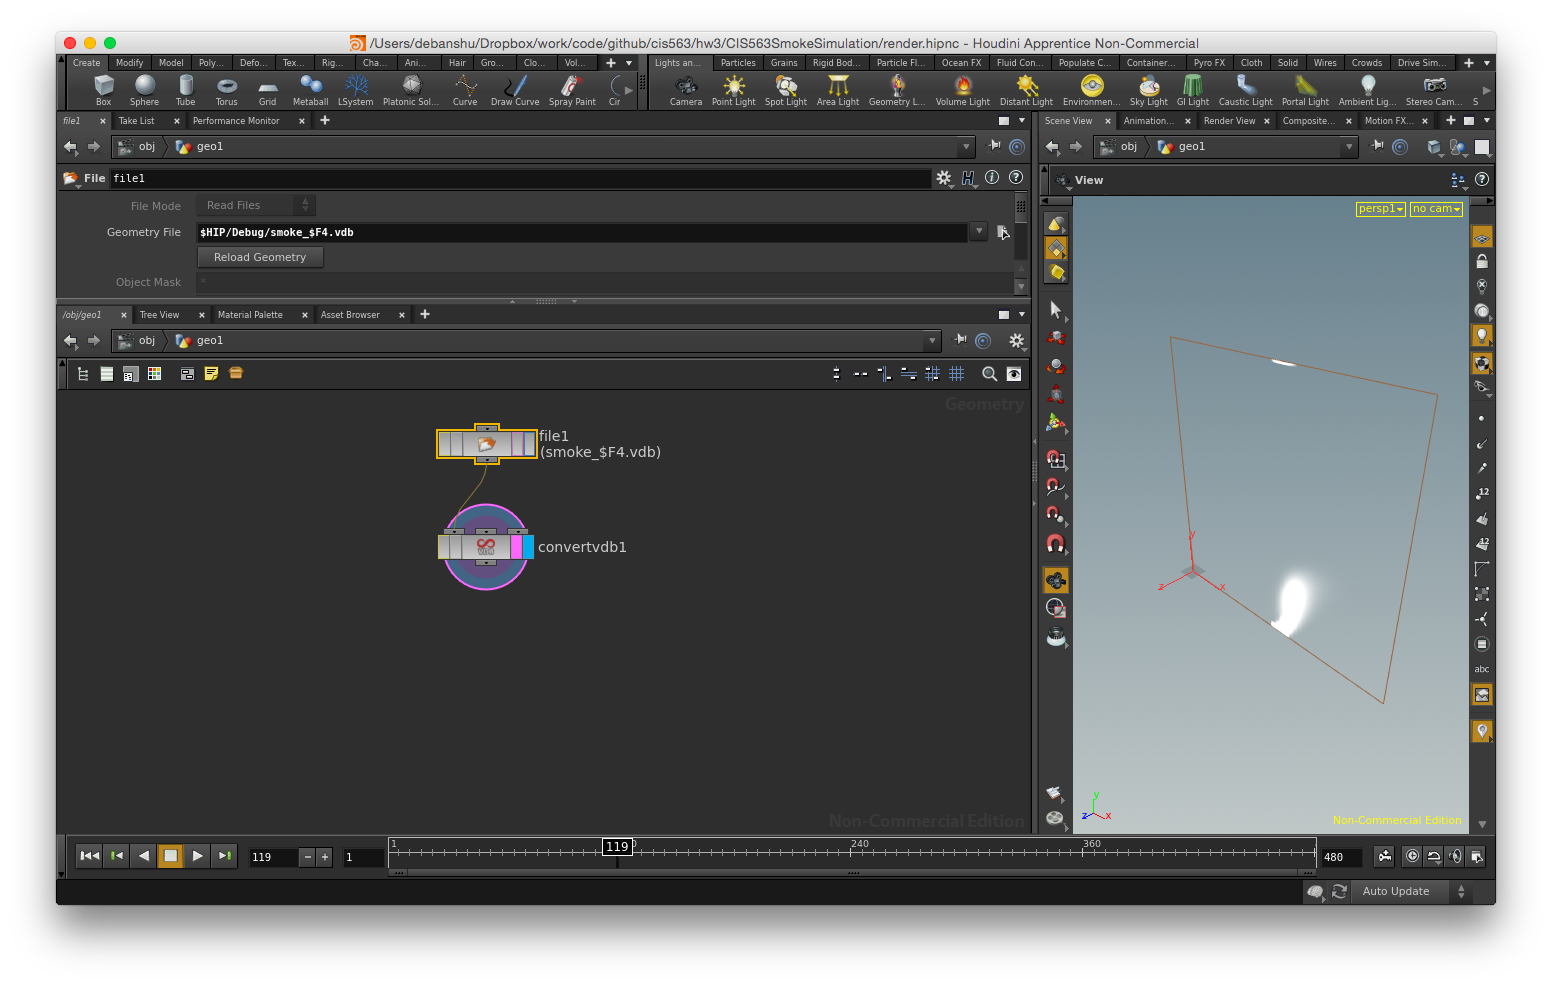This screenshot has height=985, width=1552.
Task: Add an Area Light from shelf
Action: 838,90
